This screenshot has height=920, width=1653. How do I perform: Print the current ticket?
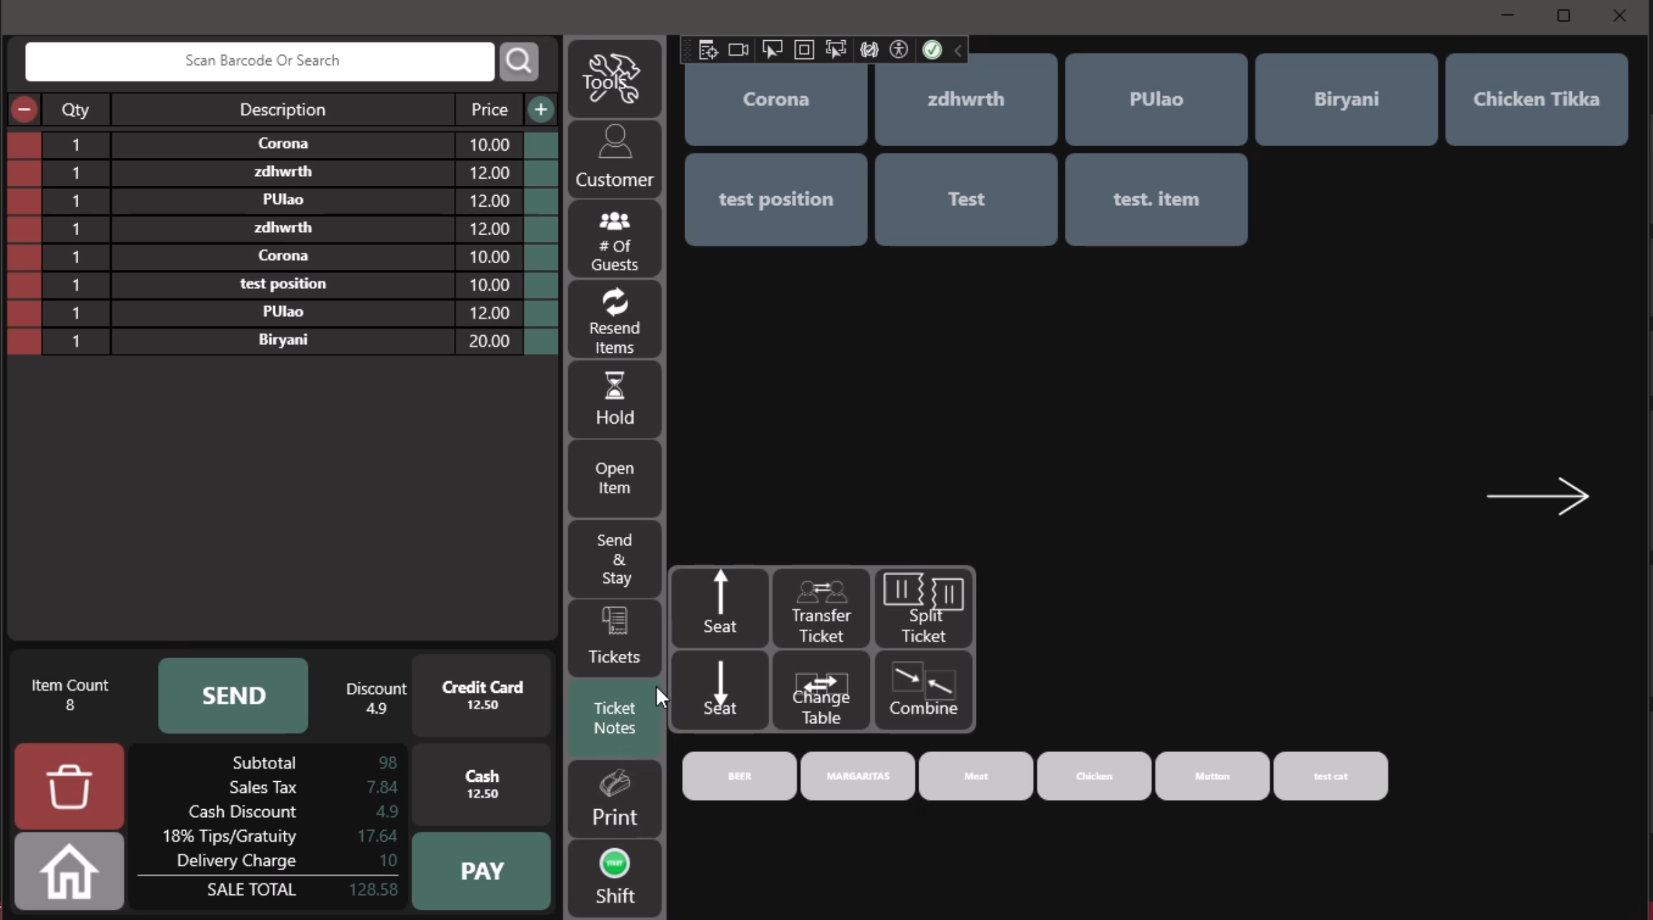point(614,799)
